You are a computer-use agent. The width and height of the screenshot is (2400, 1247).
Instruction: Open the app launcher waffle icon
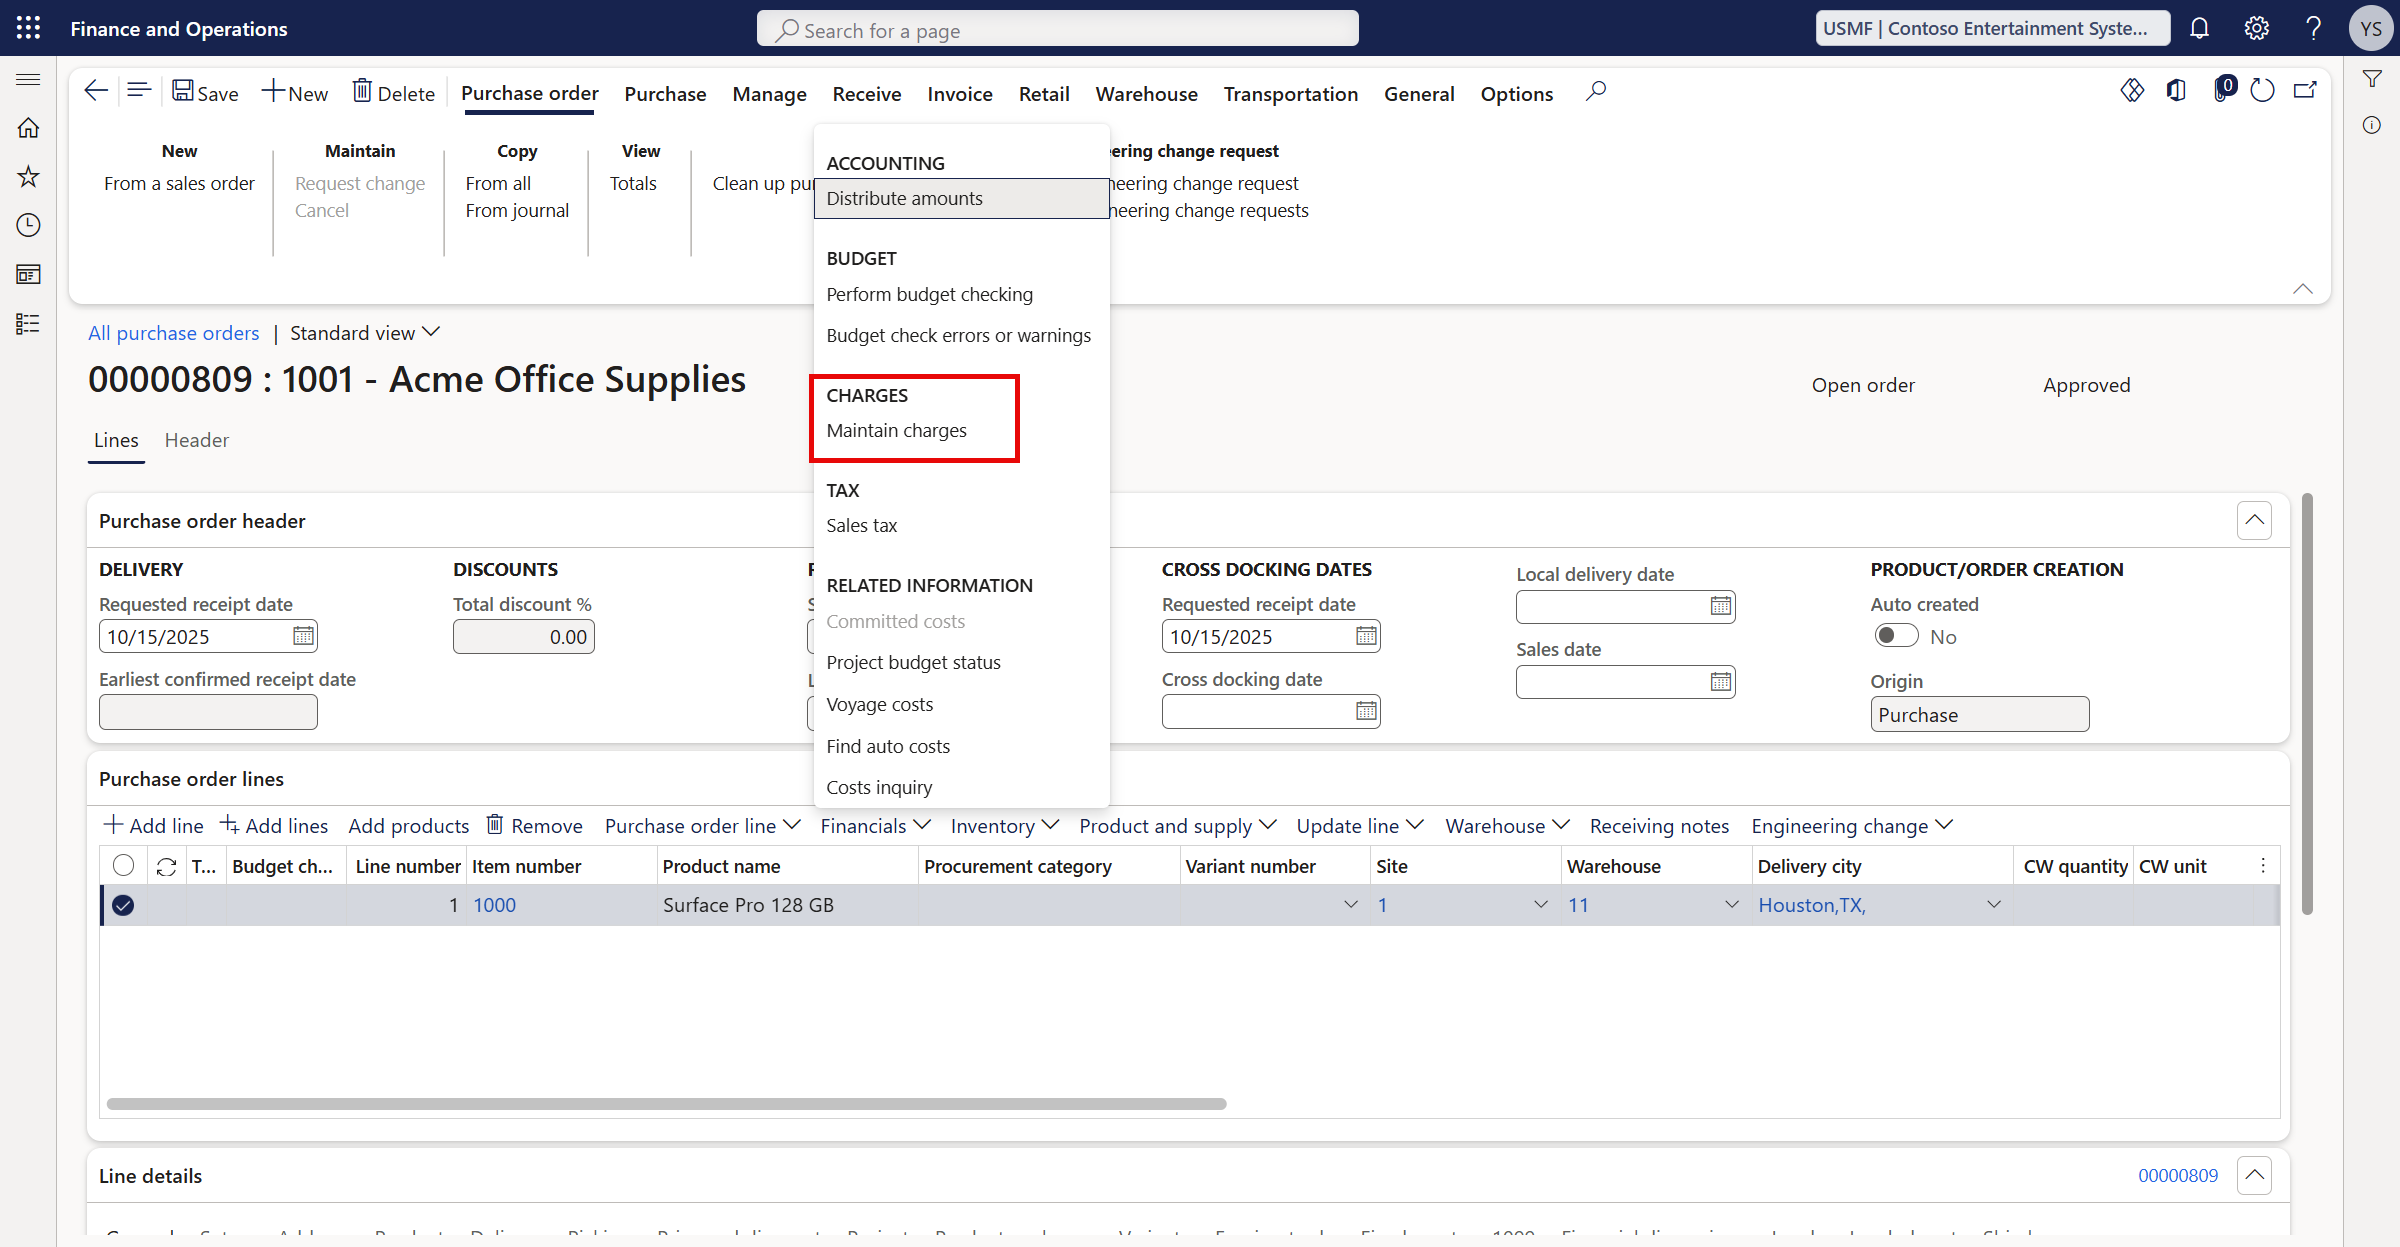pos(28,28)
